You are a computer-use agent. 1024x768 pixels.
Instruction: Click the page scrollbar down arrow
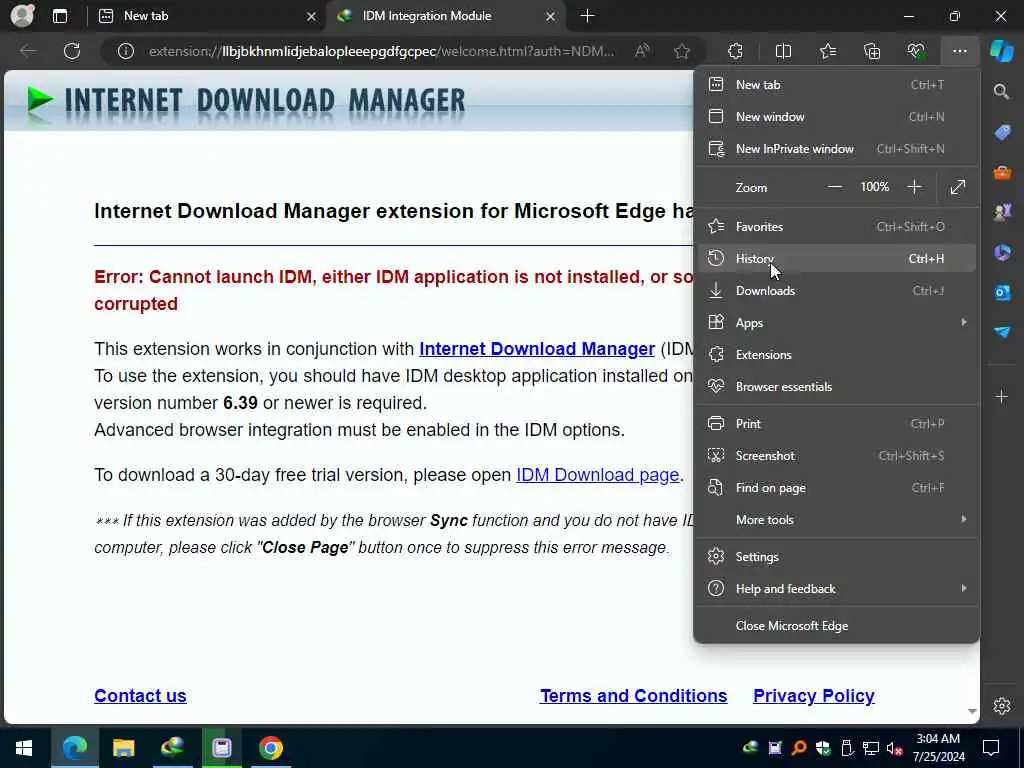(972, 711)
